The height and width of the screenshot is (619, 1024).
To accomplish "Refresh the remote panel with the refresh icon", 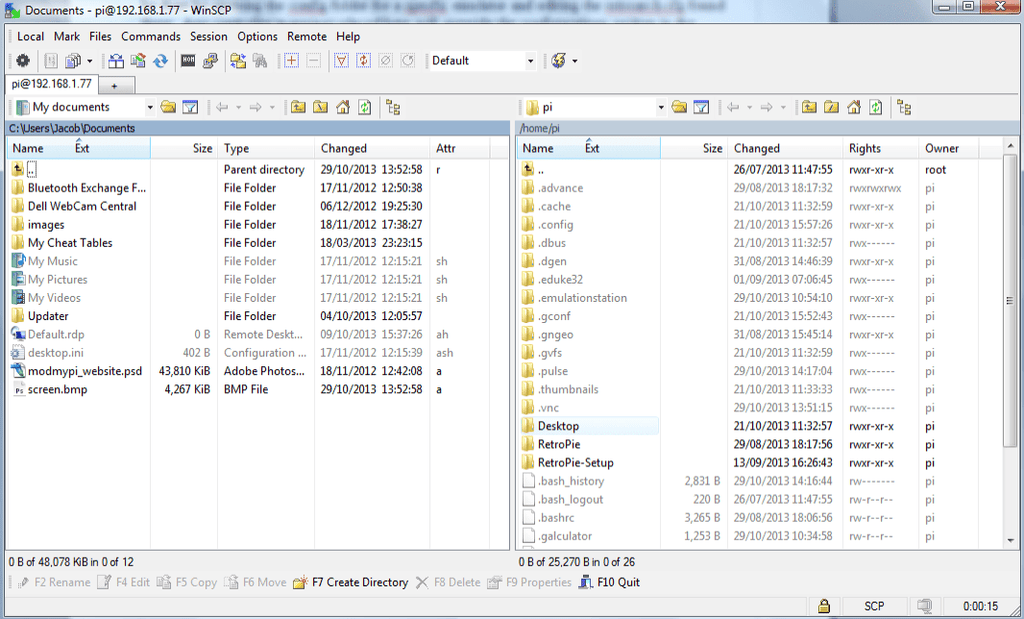I will point(876,107).
